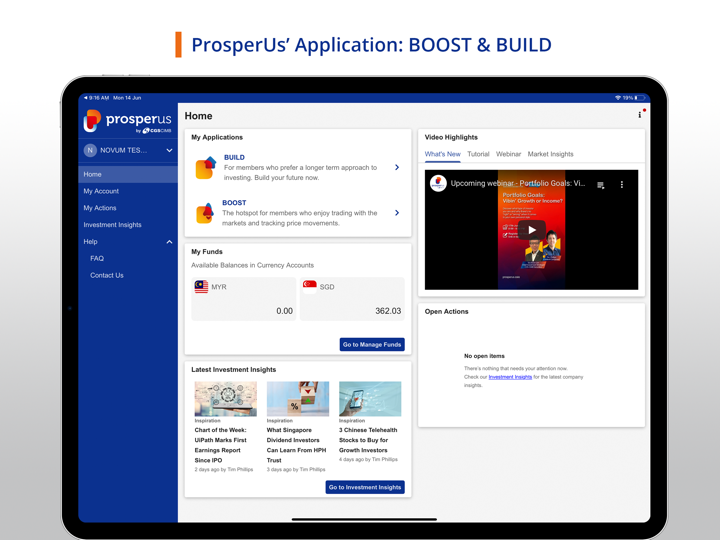Play the upcoming webinar video
This screenshot has width=720, height=540.
click(532, 230)
